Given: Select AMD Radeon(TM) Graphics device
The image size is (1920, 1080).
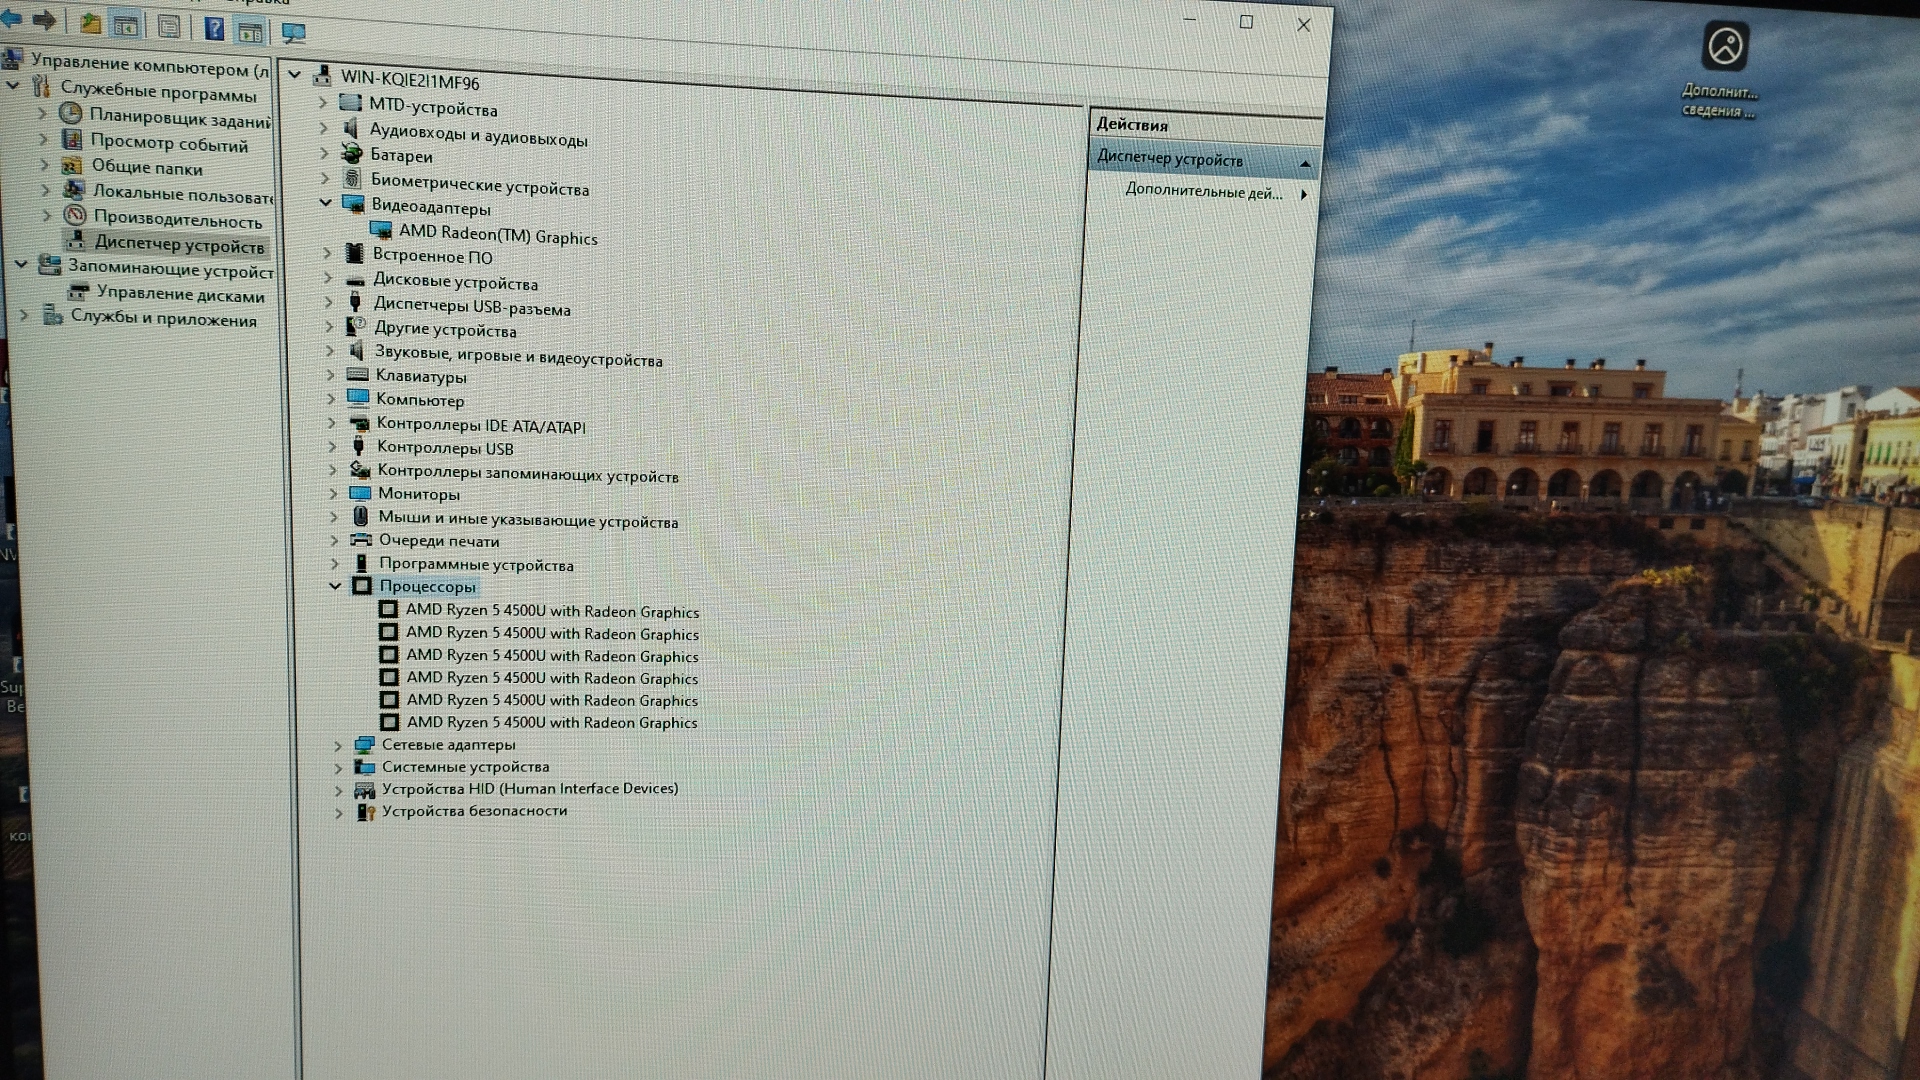Looking at the screenshot, I should click(497, 234).
